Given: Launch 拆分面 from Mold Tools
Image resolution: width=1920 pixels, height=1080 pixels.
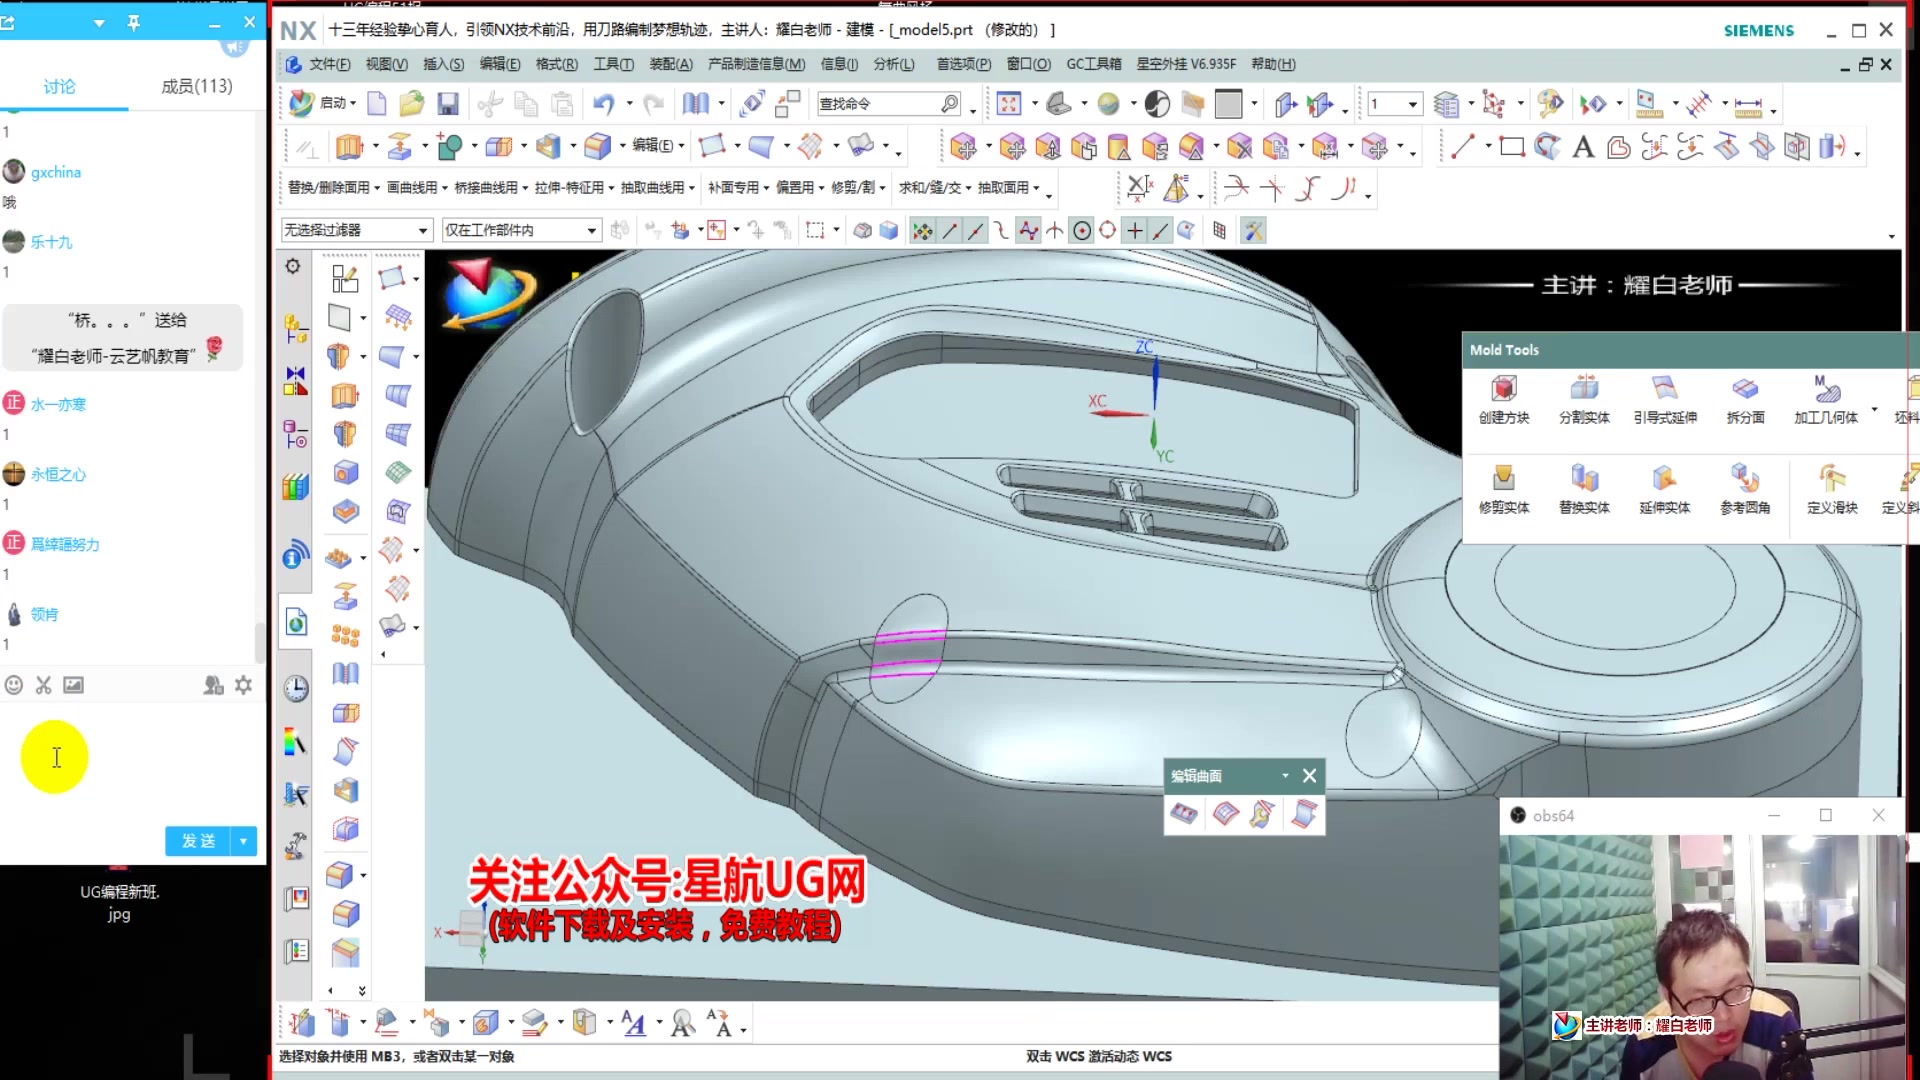Looking at the screenshot, I should click(1744, 398).
